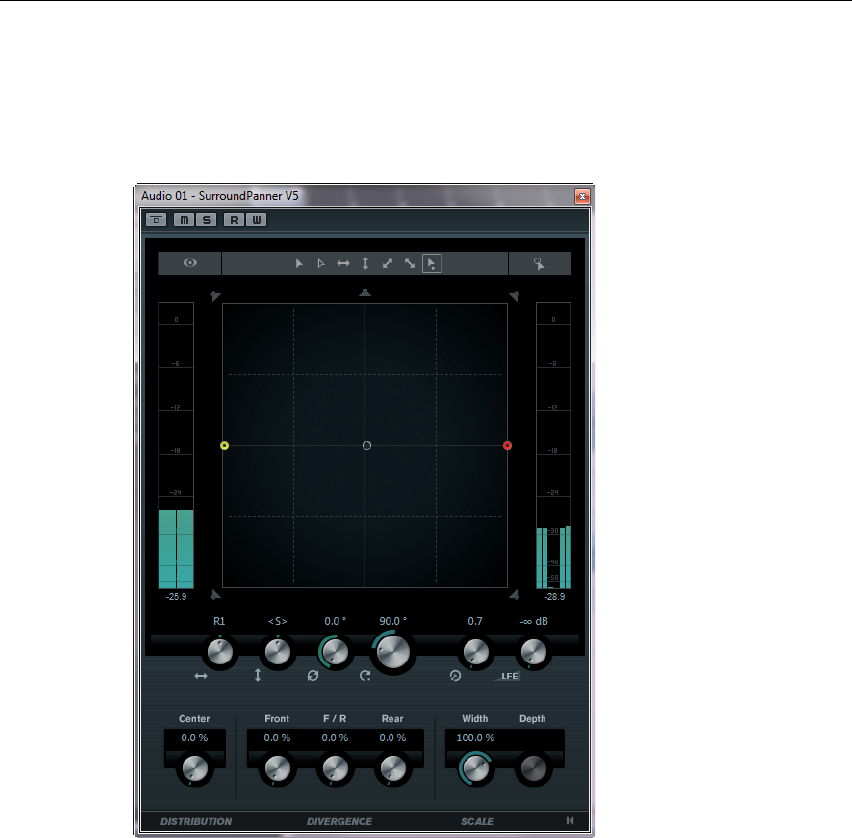Click the rotate signal icon under 0.0° knob
852x838 pixels.
coord(312,676)
